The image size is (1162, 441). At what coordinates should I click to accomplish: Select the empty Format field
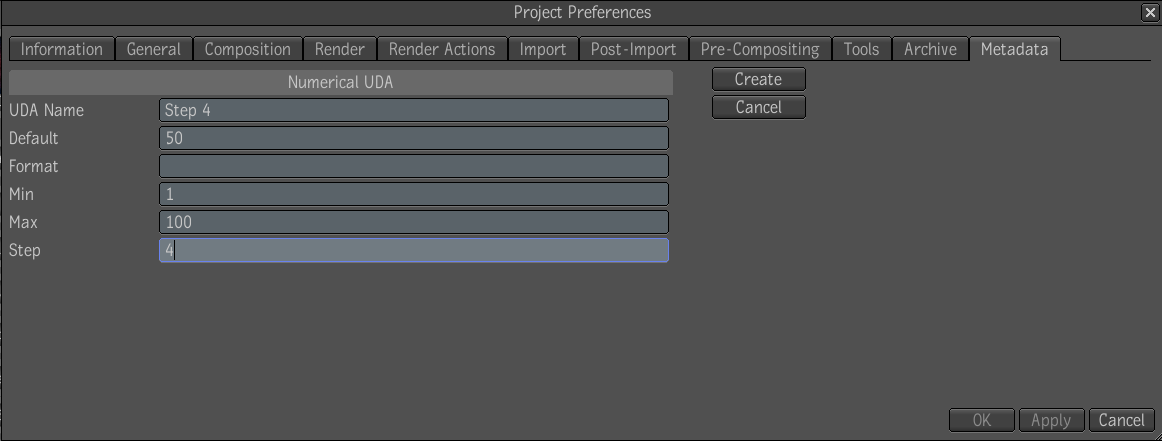click(x=414, y=166)
